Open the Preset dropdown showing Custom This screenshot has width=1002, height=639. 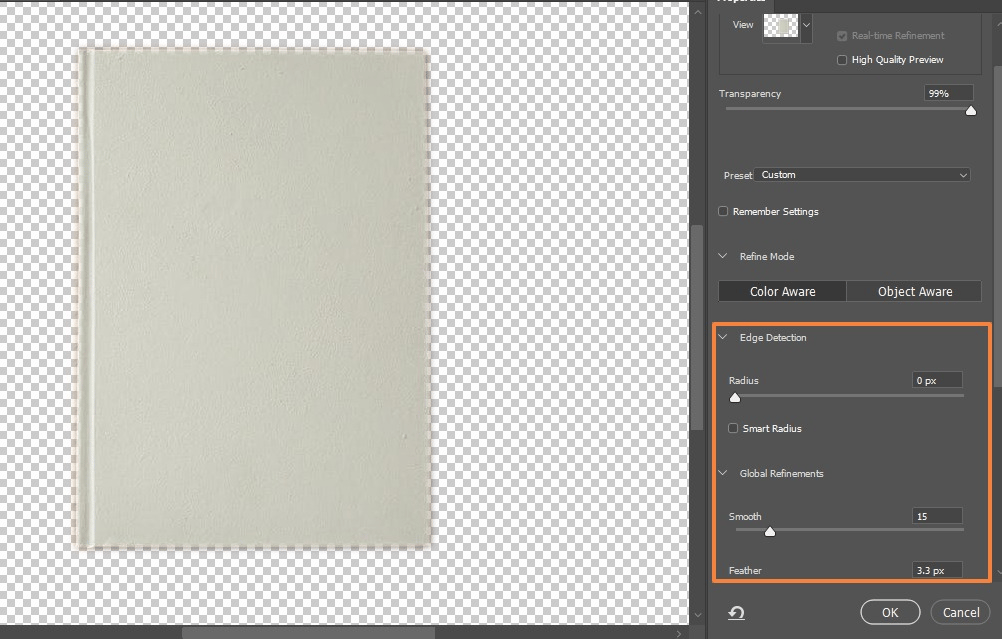862,175
